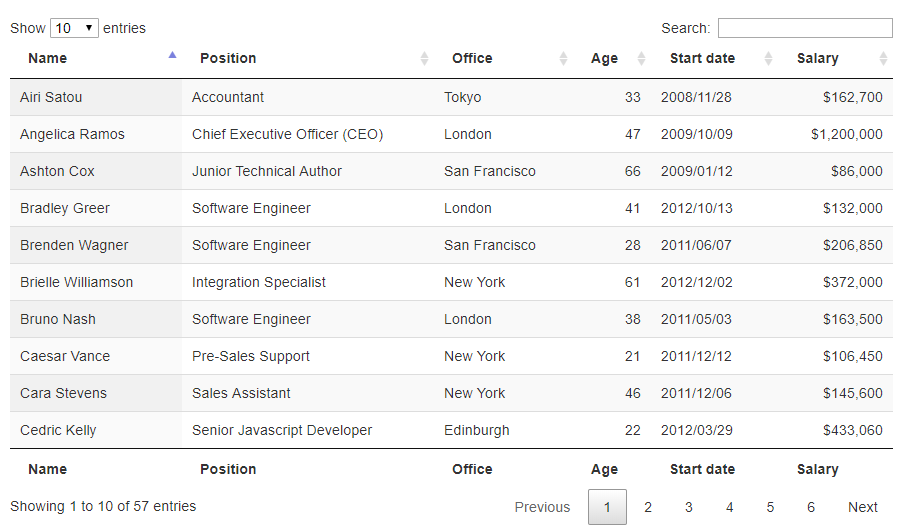Click the Position column sort arrows icon
This screenshot has height=531, width=914.
coord(424,58)
